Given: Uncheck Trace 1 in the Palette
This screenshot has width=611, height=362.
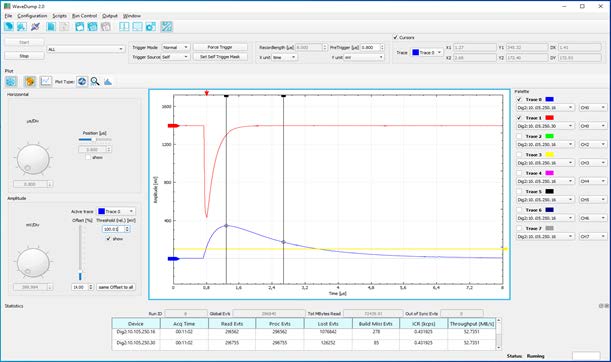Looking at the screenshot, I should click(x=519, y=118).
